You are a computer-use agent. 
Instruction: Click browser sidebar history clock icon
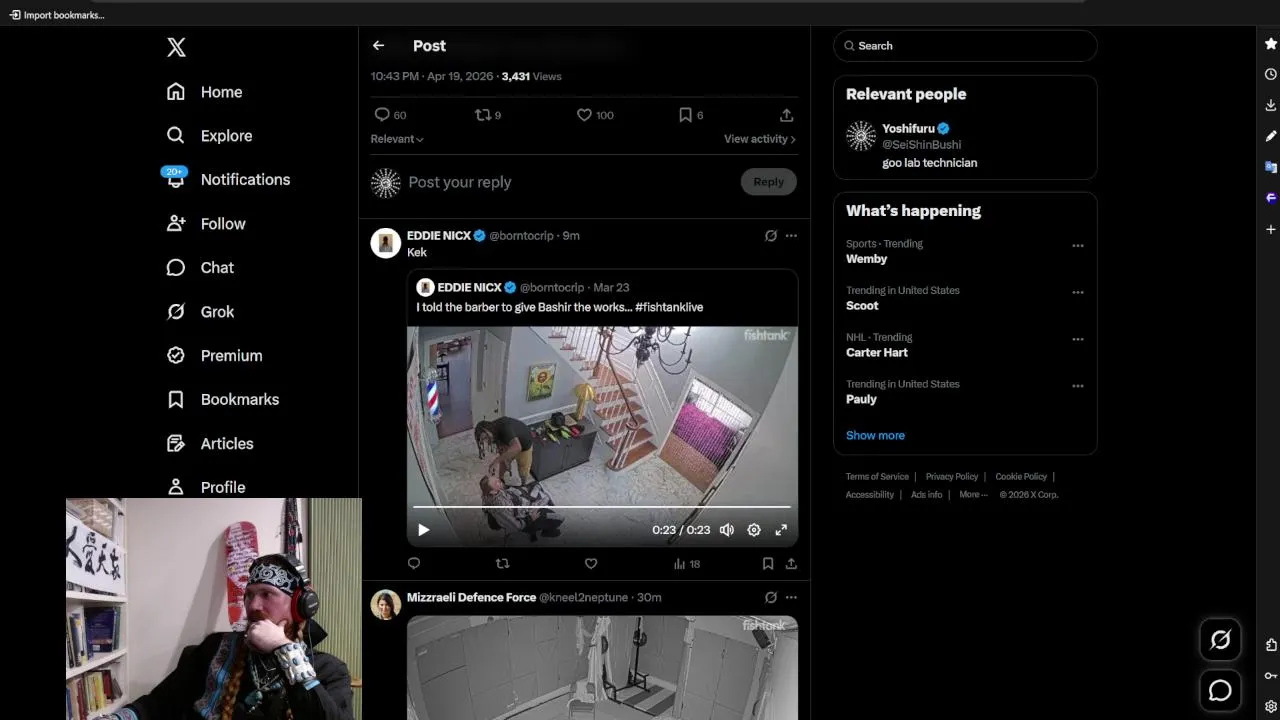(x=1271, y=74)
